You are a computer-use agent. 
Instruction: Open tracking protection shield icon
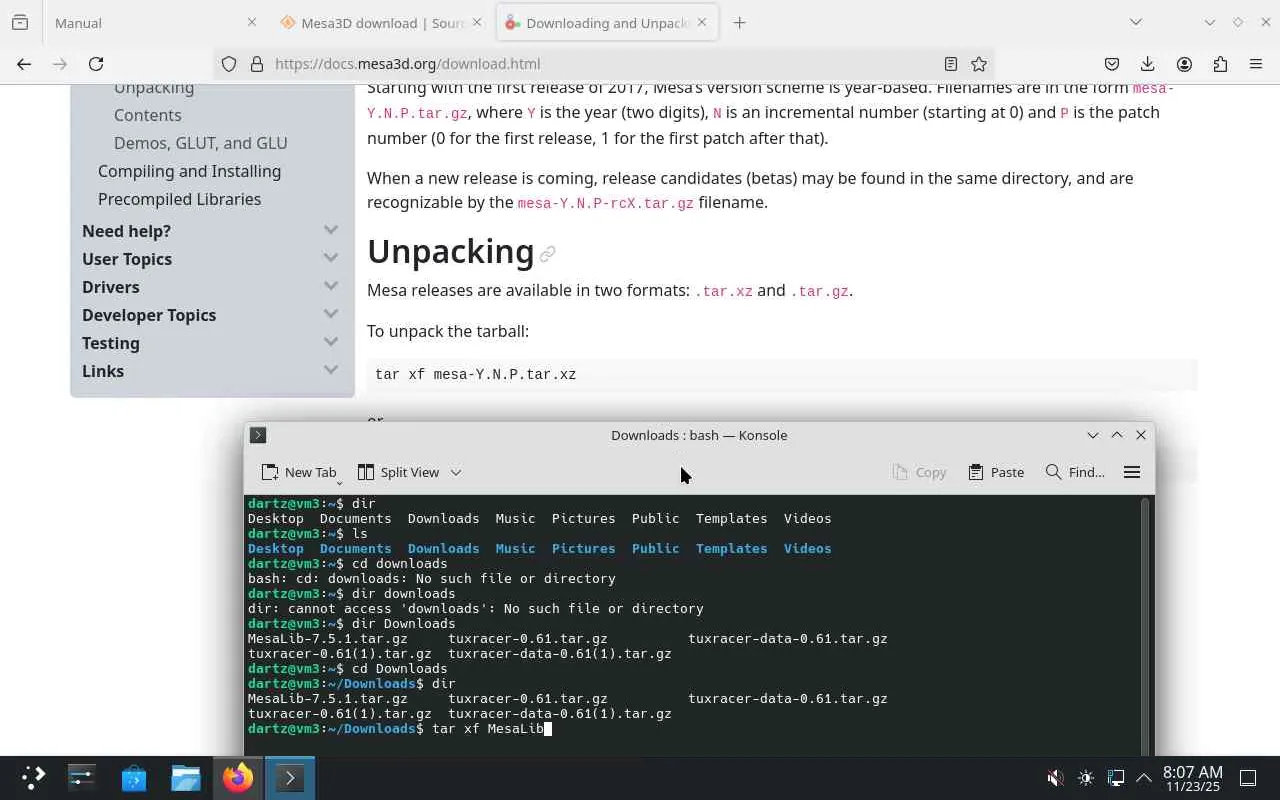click(x=229, y=64)
